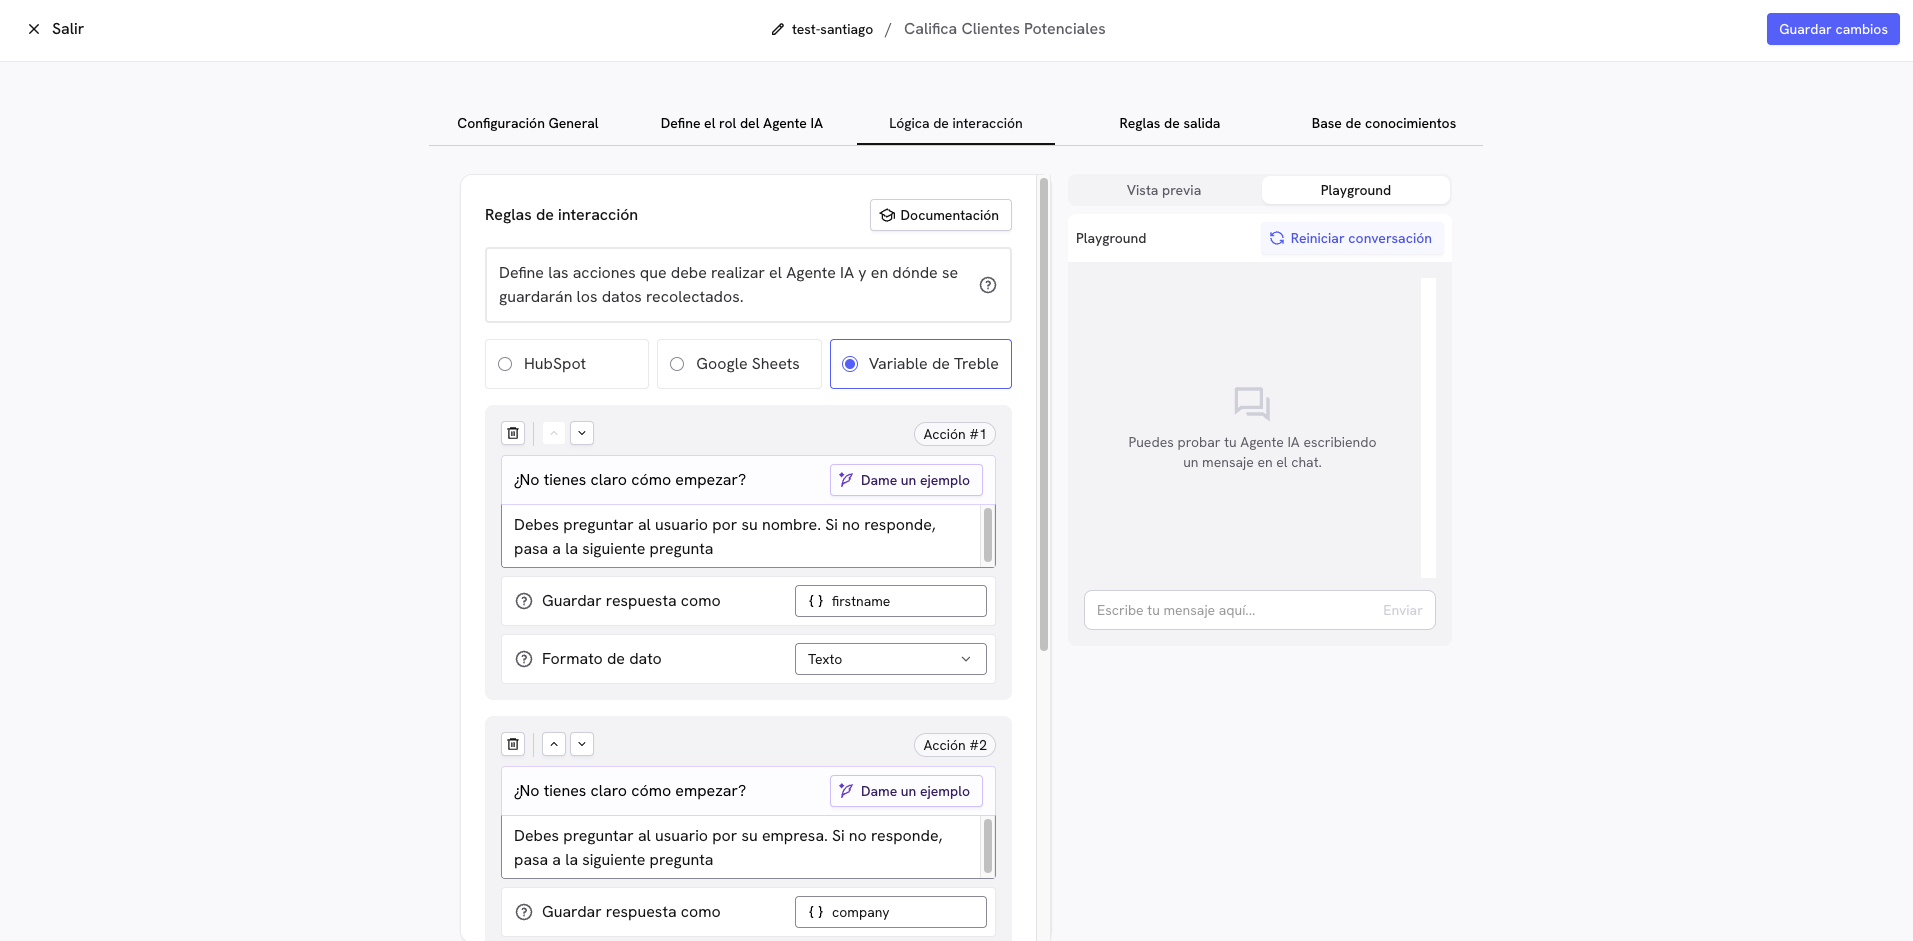Viewport: 1913px width, 941px height.
Task: Open the Texto format dropdown
Action: pos(891,659)
